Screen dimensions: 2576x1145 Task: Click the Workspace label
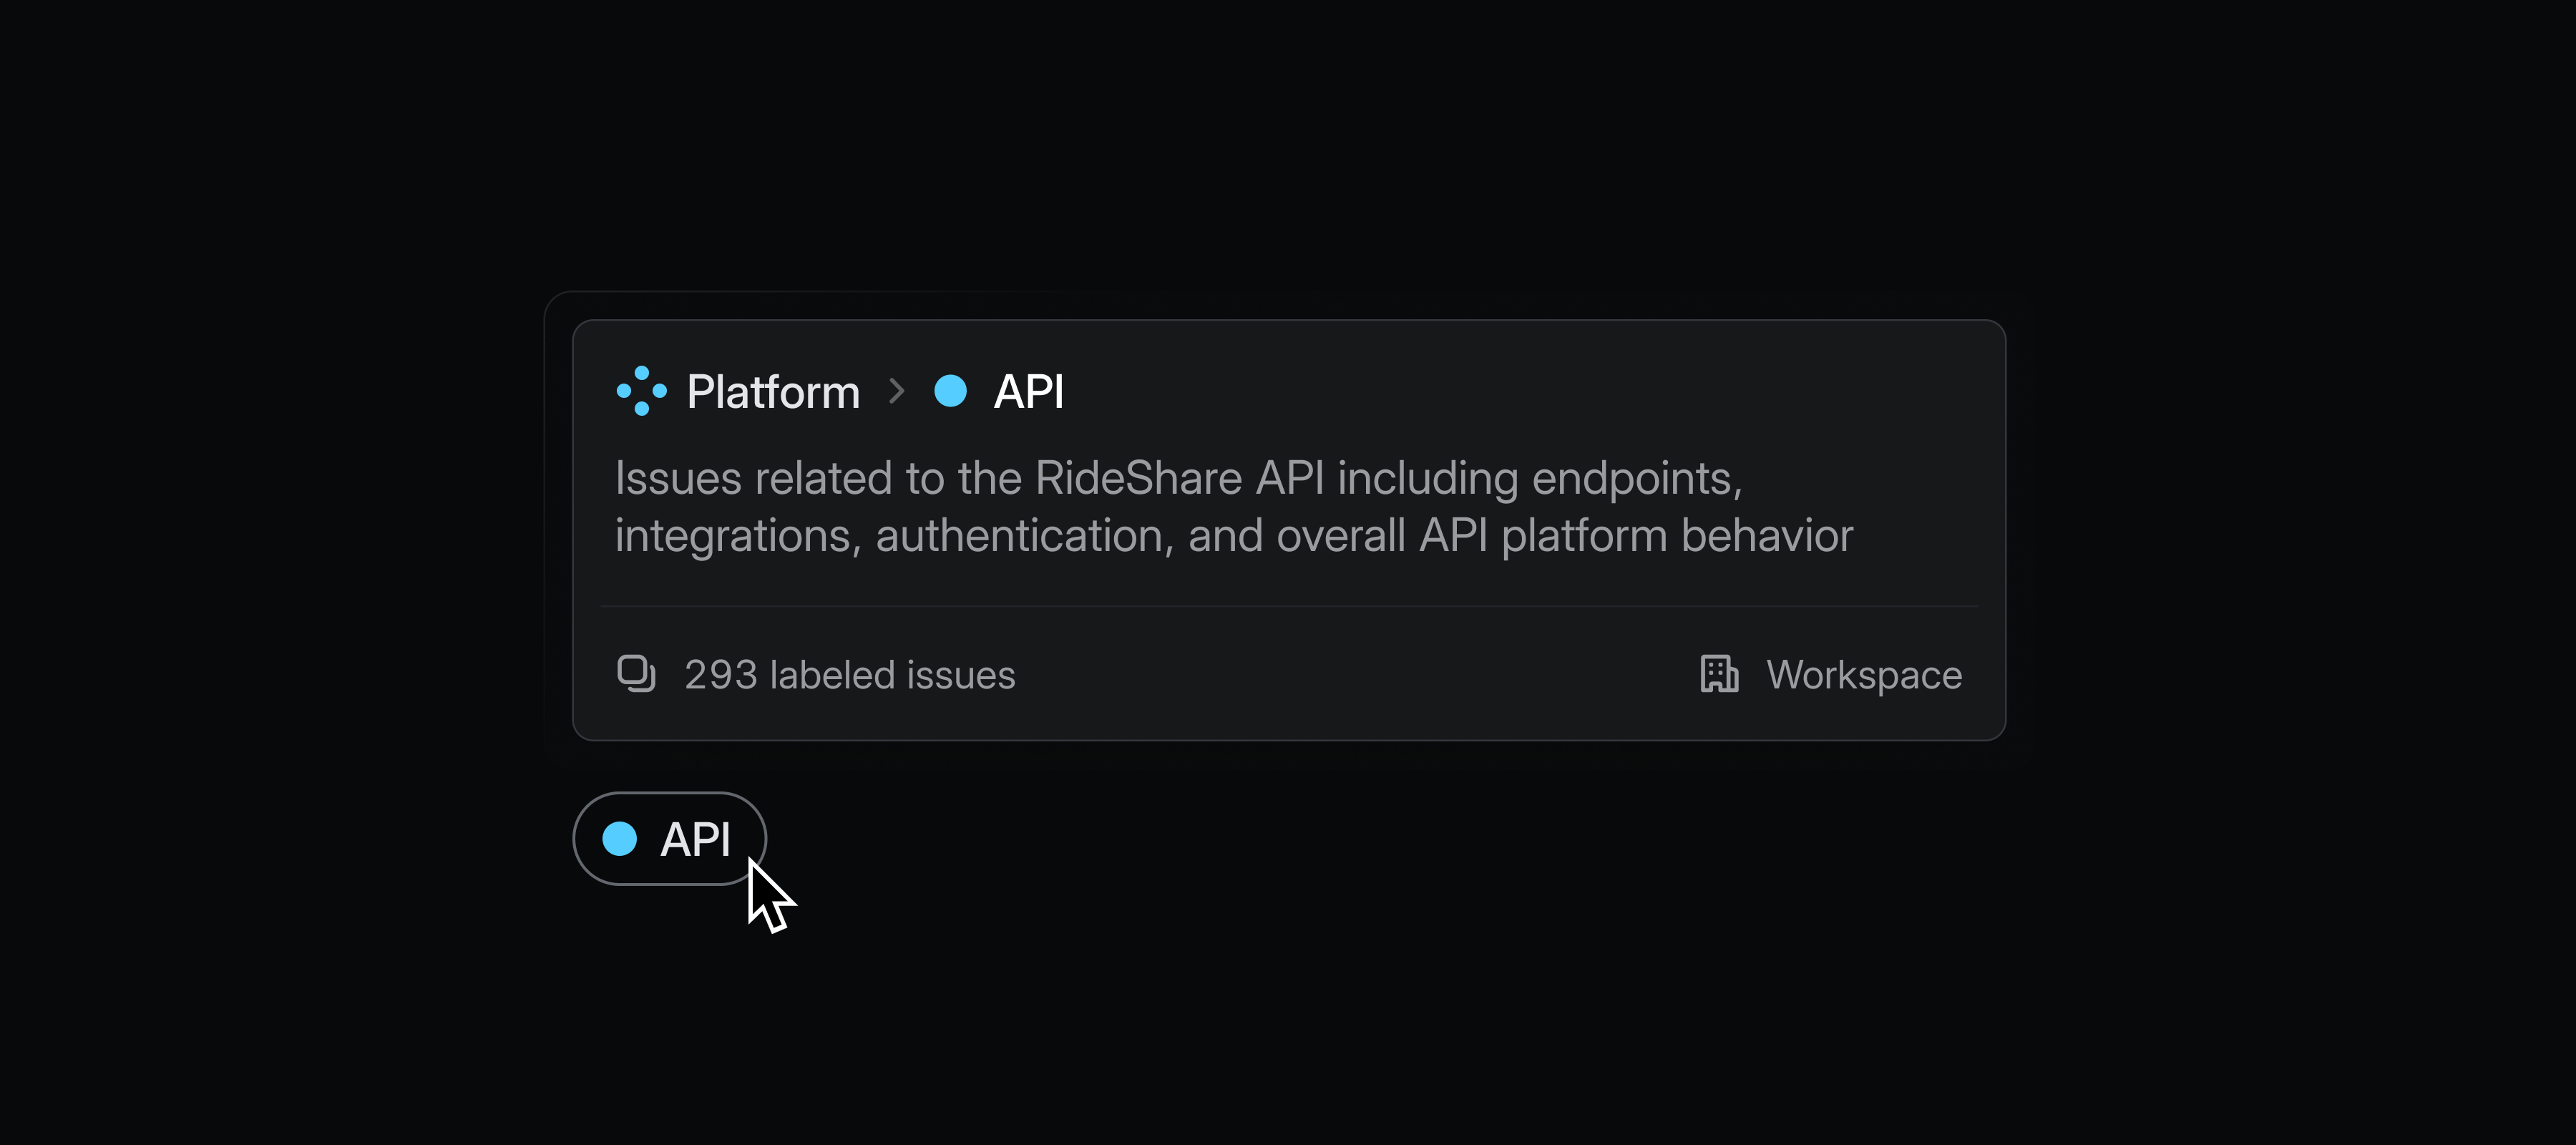point(1863,674)
